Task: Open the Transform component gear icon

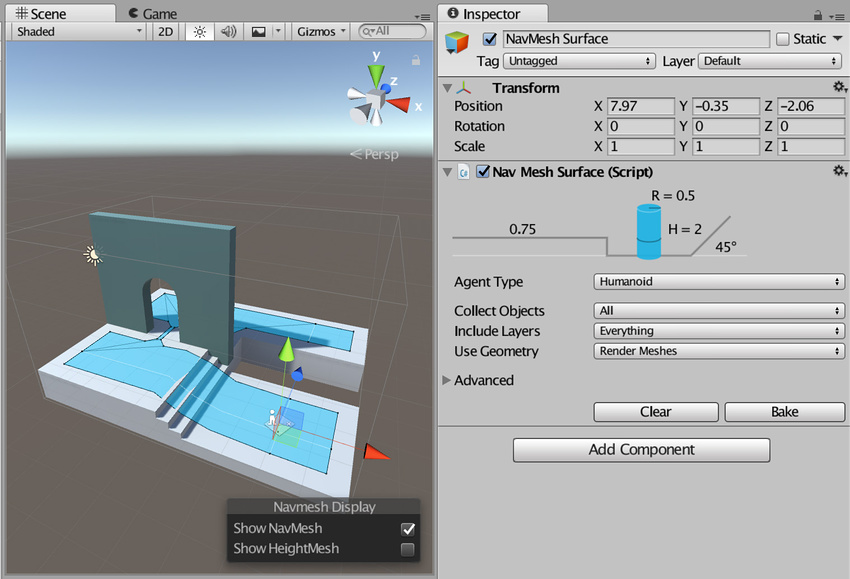Action: coord(838,87)
